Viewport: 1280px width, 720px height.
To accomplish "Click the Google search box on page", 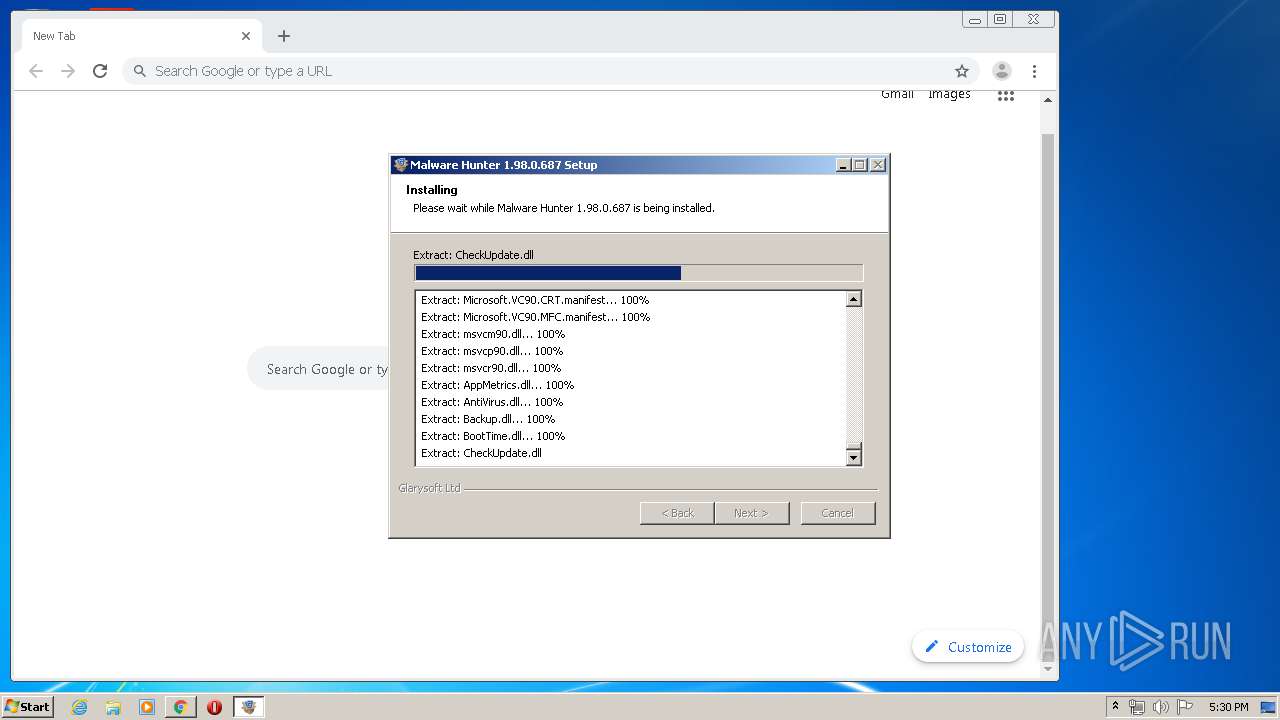I will [x=318, y=369].
